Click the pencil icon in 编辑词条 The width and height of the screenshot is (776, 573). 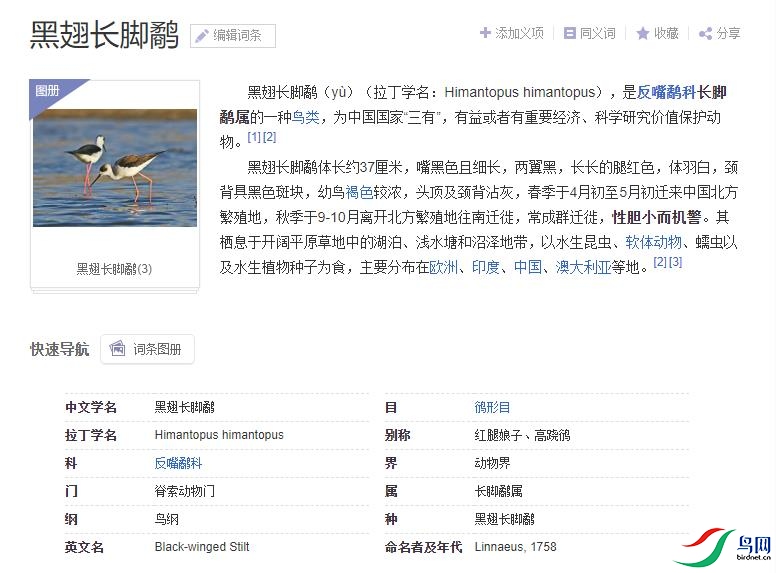point(201,36)
